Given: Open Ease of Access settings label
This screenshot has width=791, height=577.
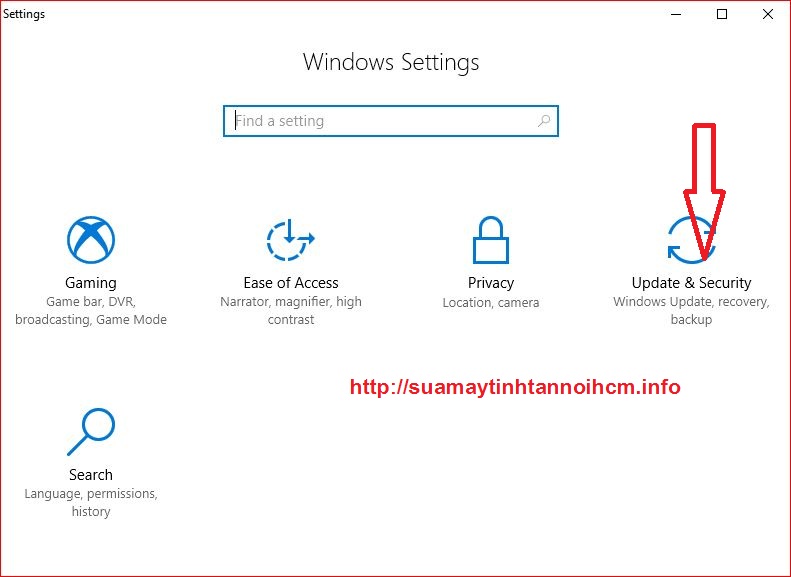Looking at the screenshot, I should 291,283.
